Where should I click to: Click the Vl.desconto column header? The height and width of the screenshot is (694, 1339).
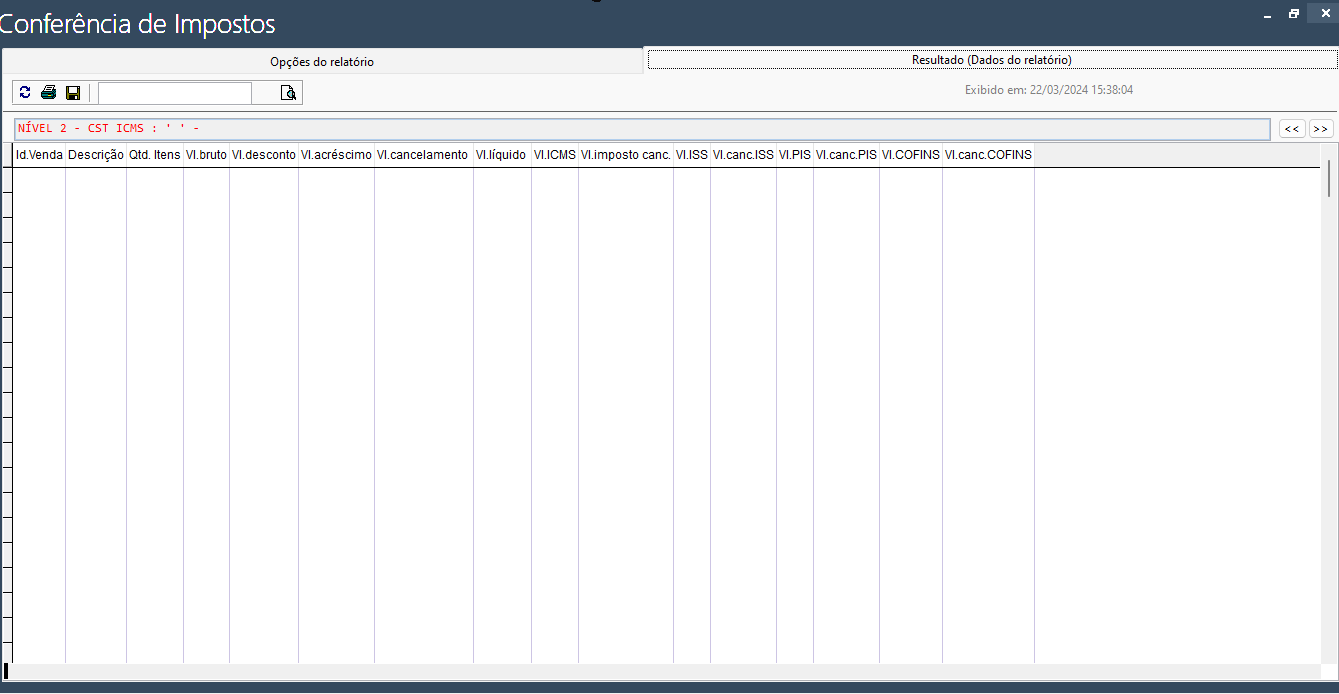(264, 155)
